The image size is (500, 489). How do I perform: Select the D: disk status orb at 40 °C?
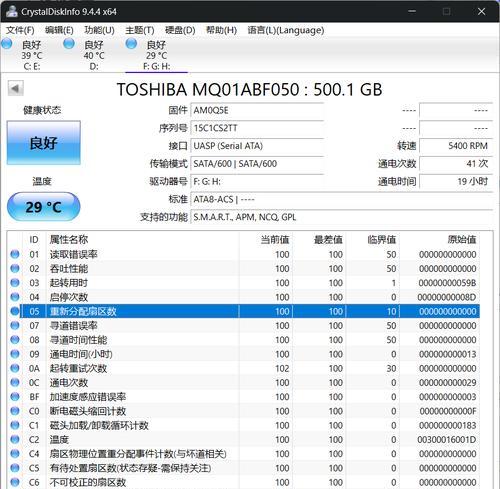pyautogui.click(x=69, y=43)
